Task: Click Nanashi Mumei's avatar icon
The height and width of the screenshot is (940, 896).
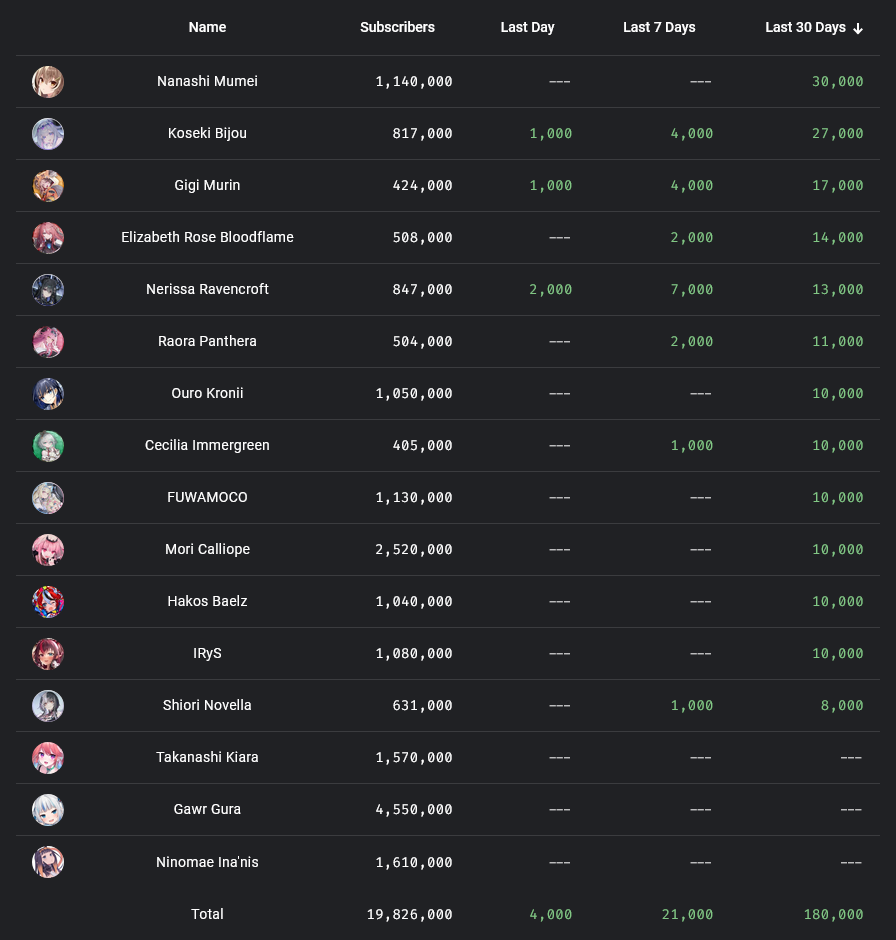Action: coord(48,82)
